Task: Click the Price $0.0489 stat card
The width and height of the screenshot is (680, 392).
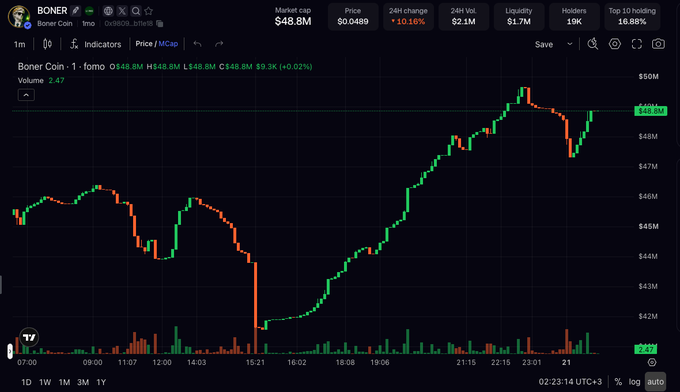Action: click(x=353, y=16)
